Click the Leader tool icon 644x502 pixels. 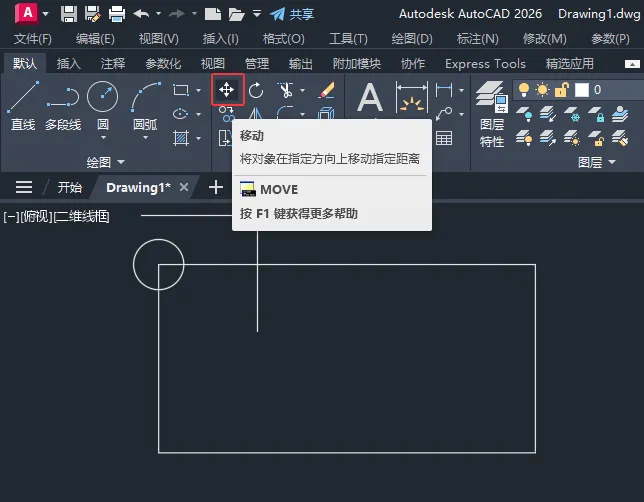444,113
